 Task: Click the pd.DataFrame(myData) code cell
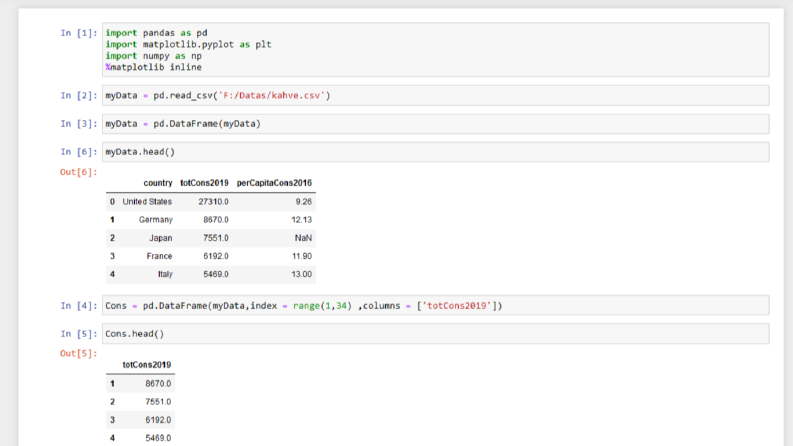coord(435,124)
